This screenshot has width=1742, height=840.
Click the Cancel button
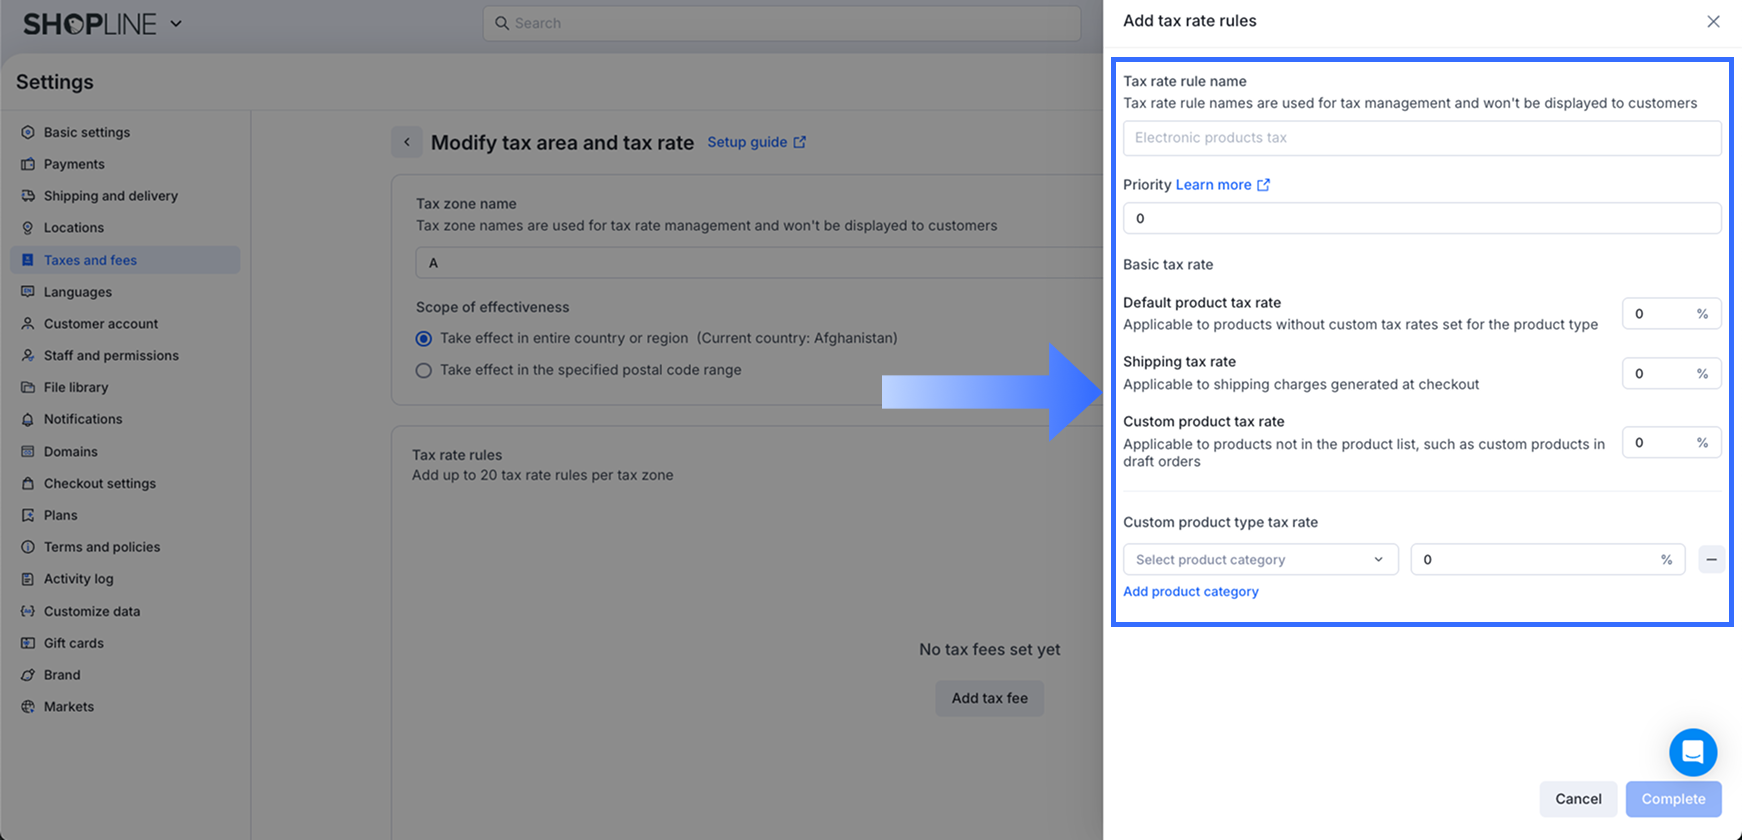click(1578, 799)
